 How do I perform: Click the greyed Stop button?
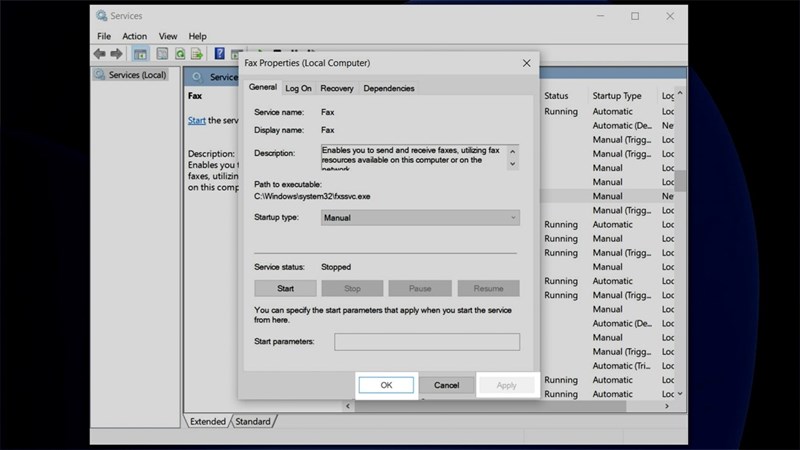pos(352,288)
